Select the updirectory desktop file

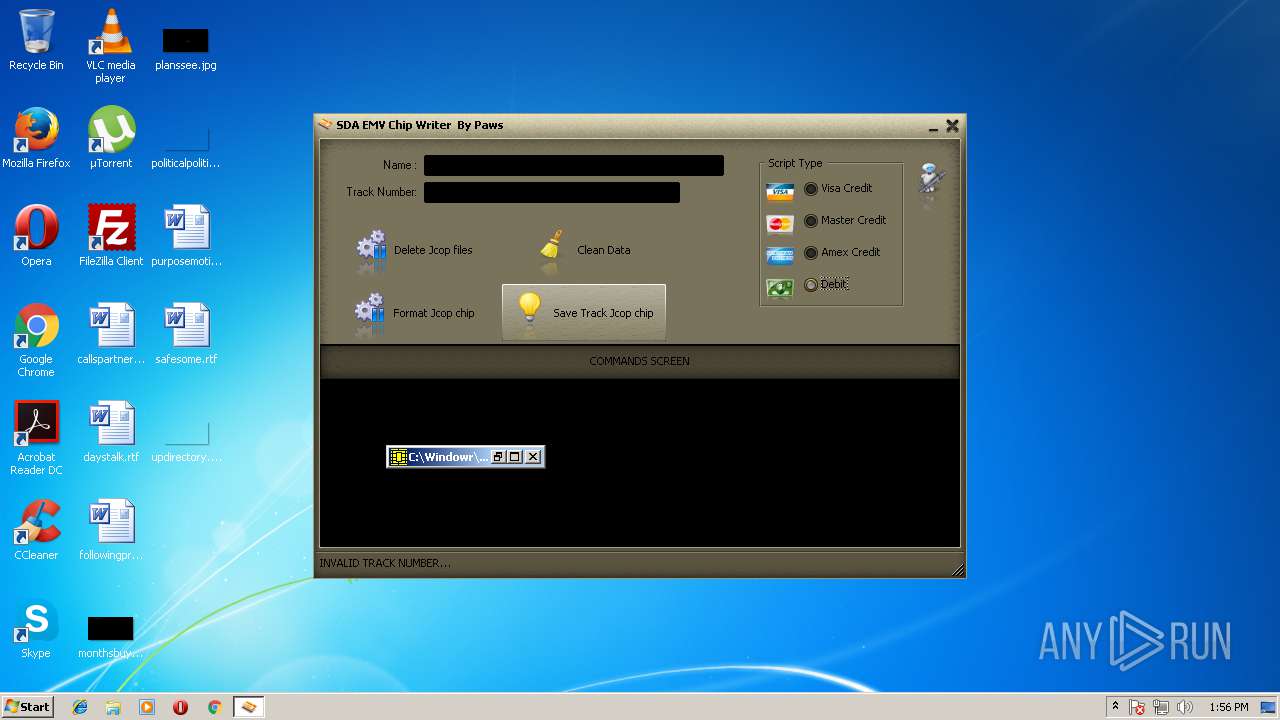click(x=186, y=440)
